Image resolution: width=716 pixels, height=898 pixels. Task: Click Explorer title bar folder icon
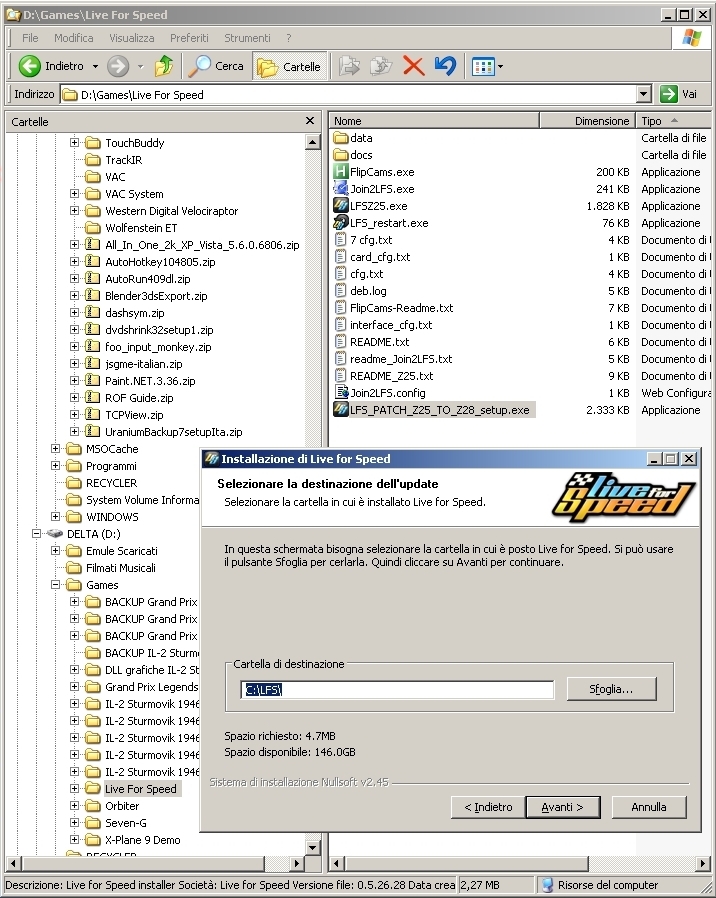click(13, 14)
